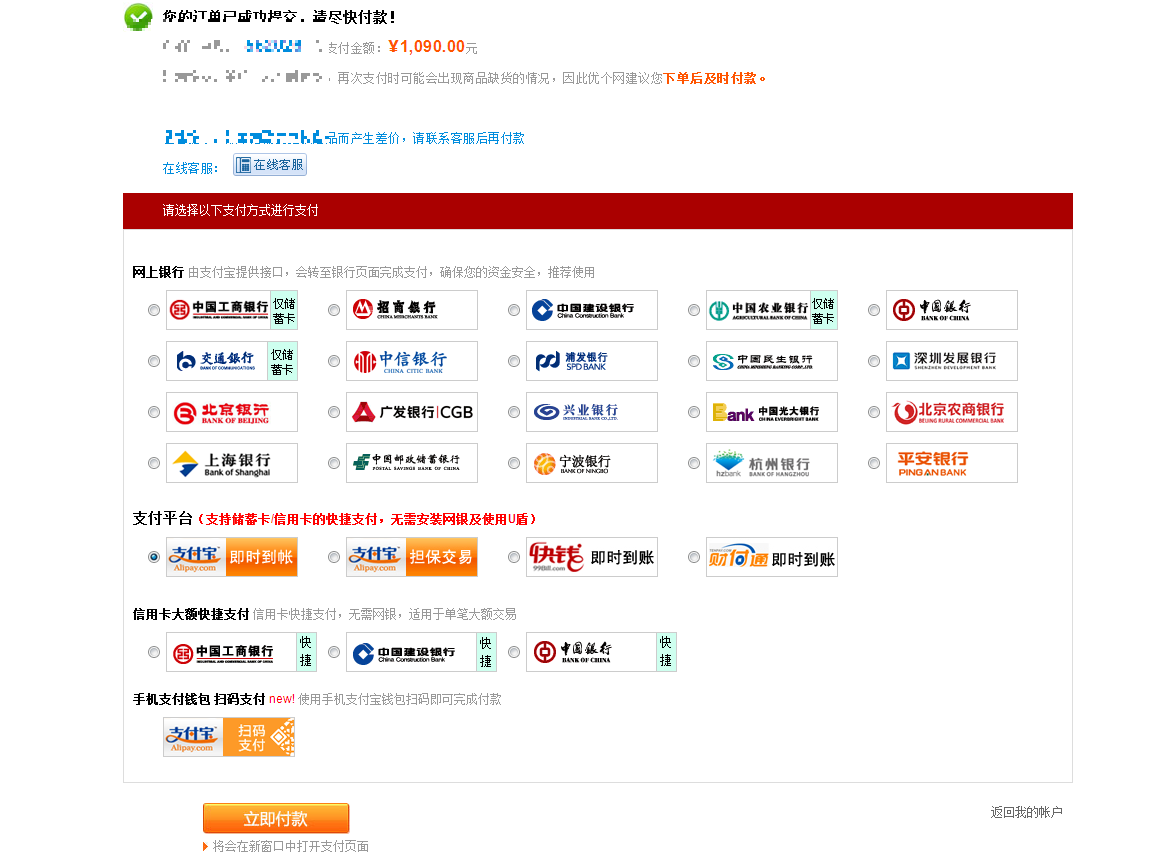Click the 交通银行 bank logo
The width and height of the screenshot is (1176, 856).
click(x=232, y=361)
